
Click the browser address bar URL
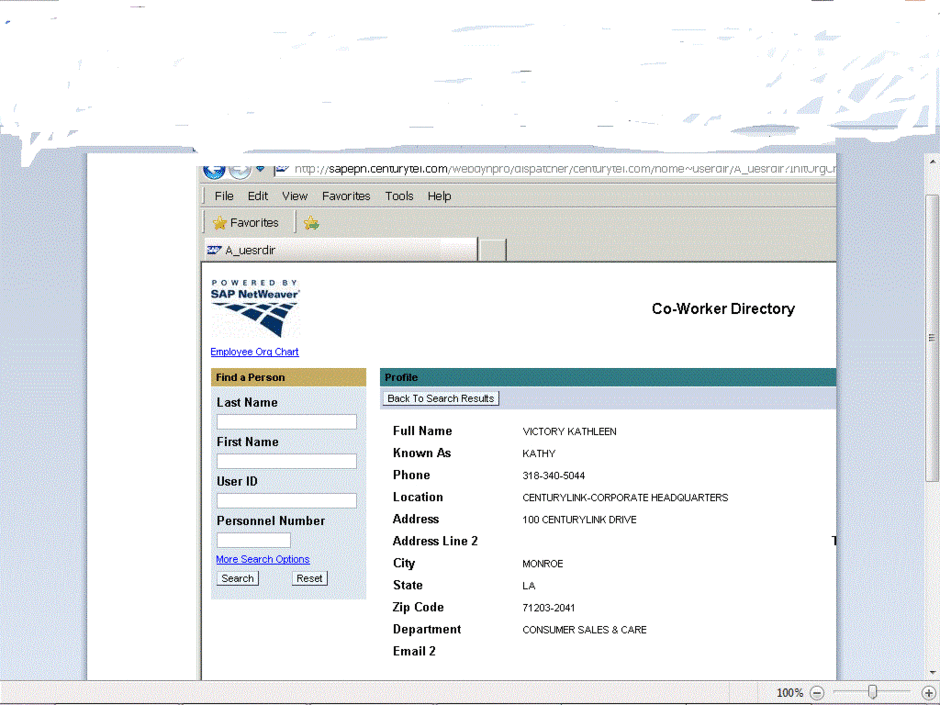coord(564,169)
